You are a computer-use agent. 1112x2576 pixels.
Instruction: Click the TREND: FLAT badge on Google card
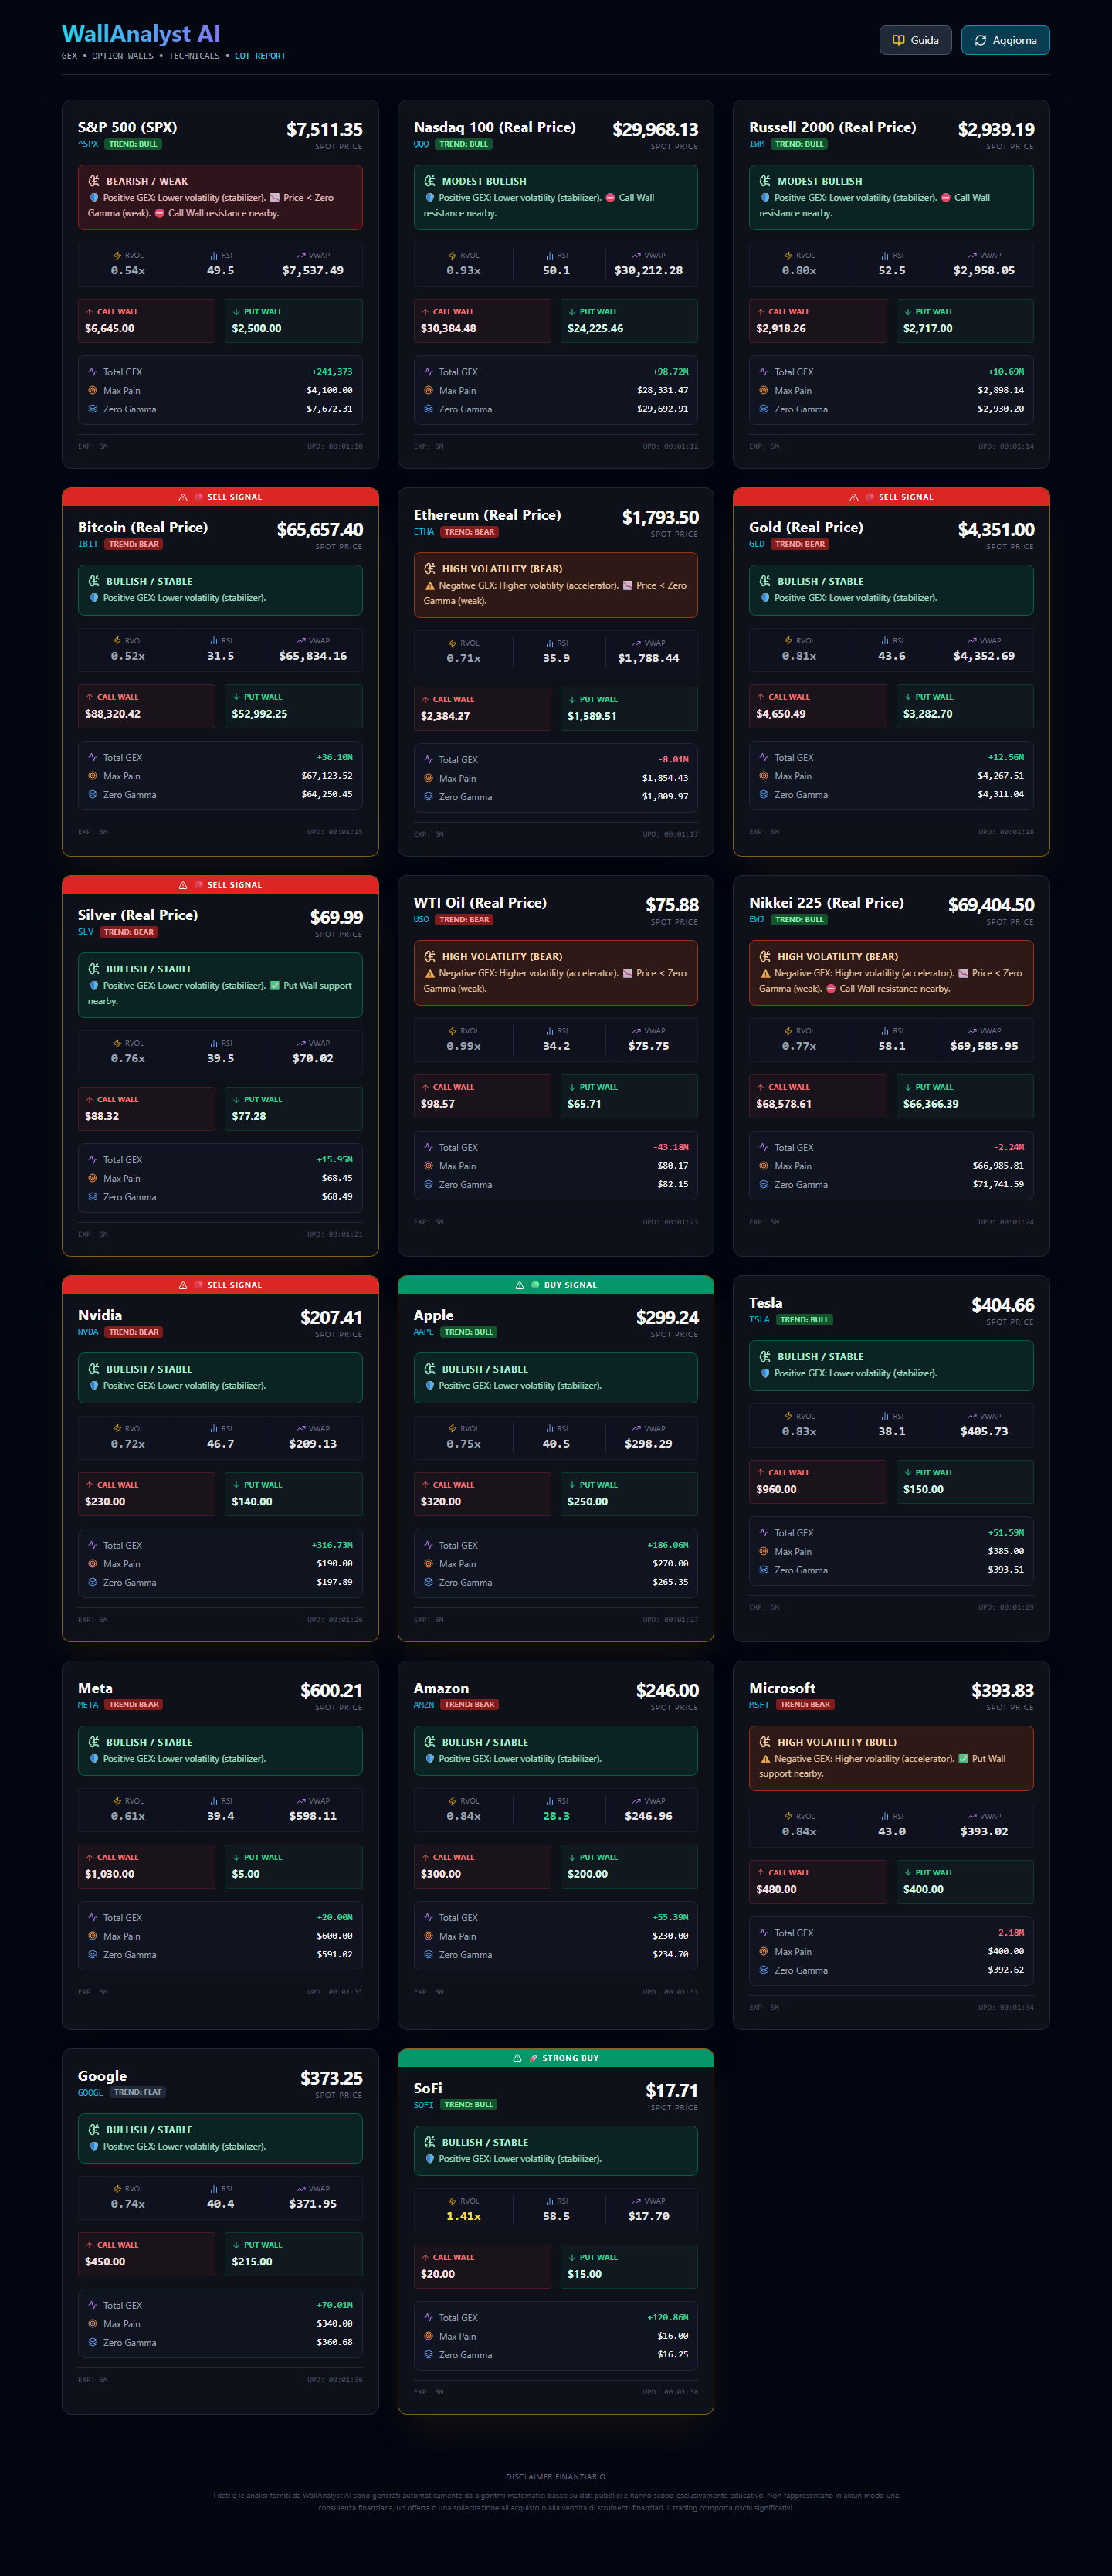(138, 2092)
